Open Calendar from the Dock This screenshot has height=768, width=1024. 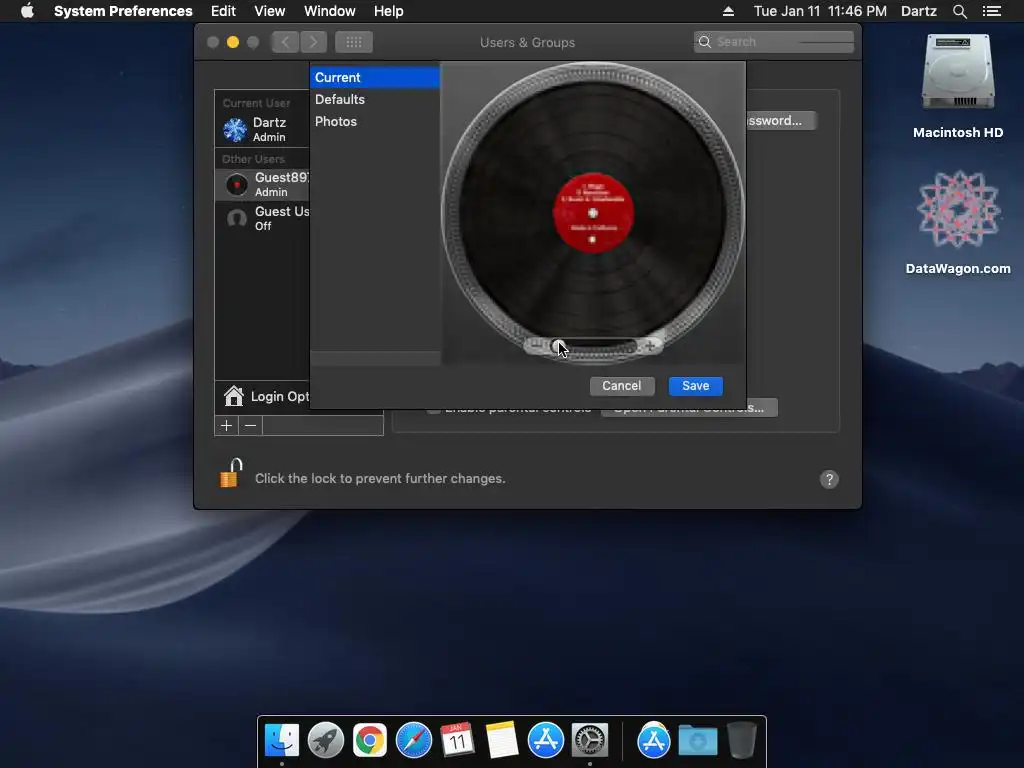pyautogui.click(x=457, y=740)
